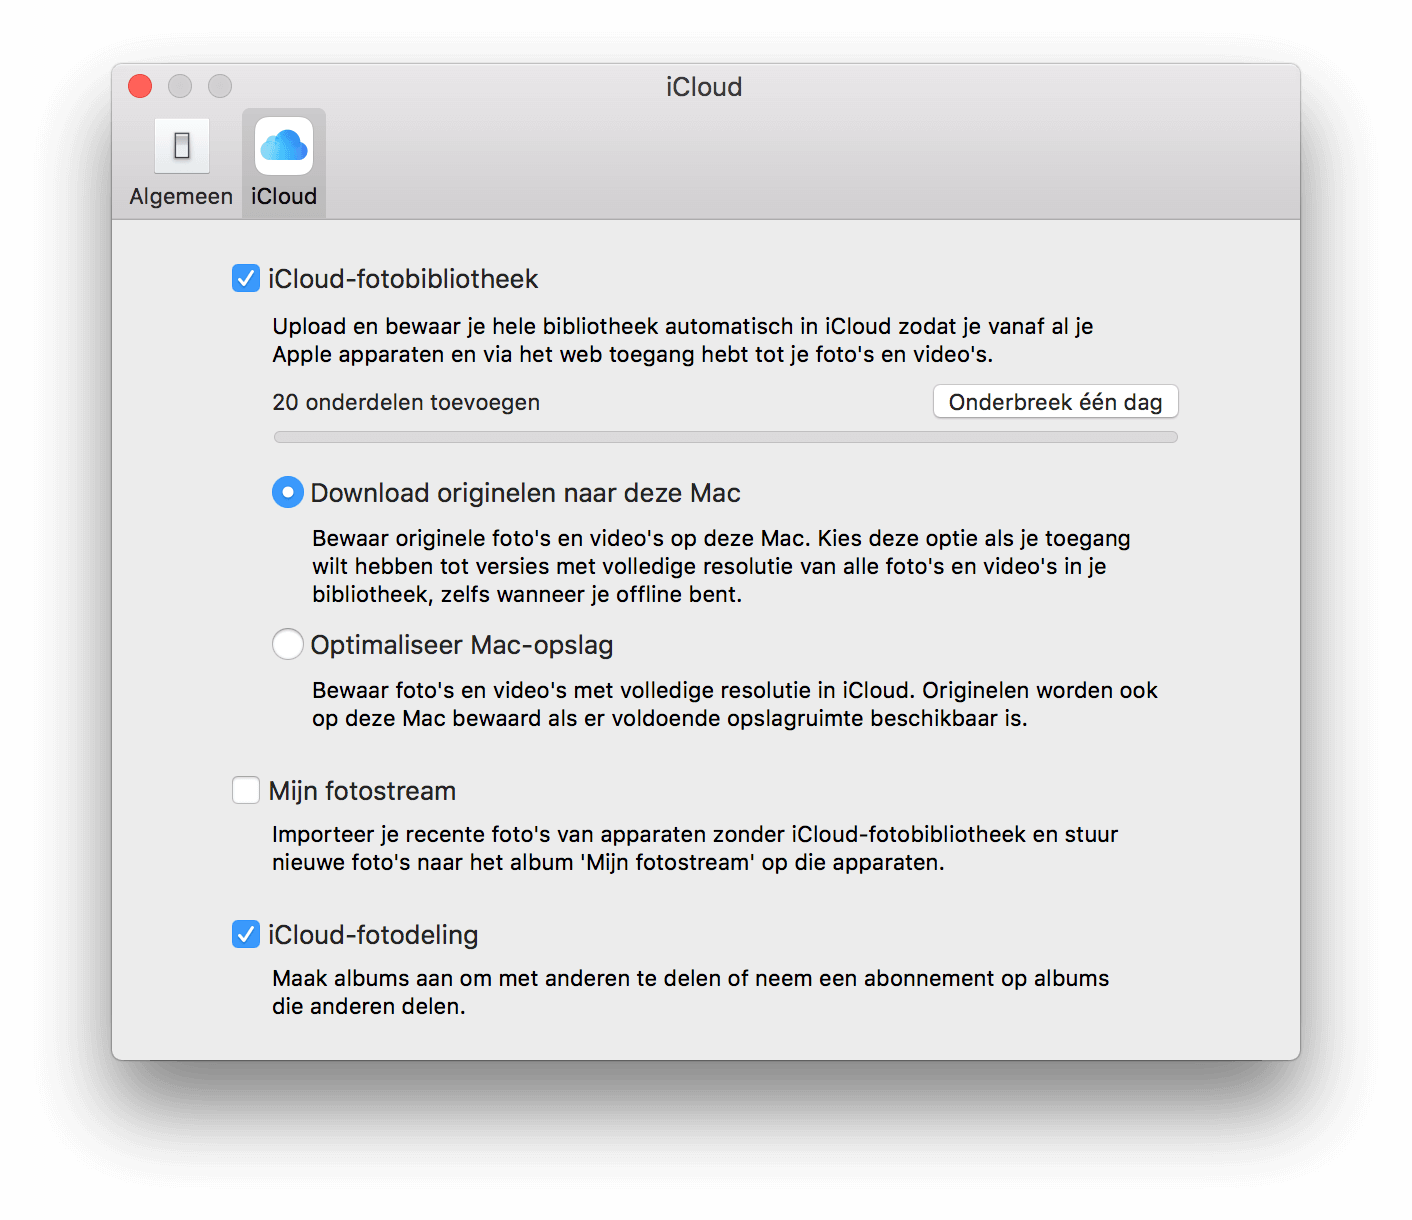
Task: Uncheck the iCloud-fotobibliotheek checkbox
Action: pyautogui.click(x=246, y=278)
